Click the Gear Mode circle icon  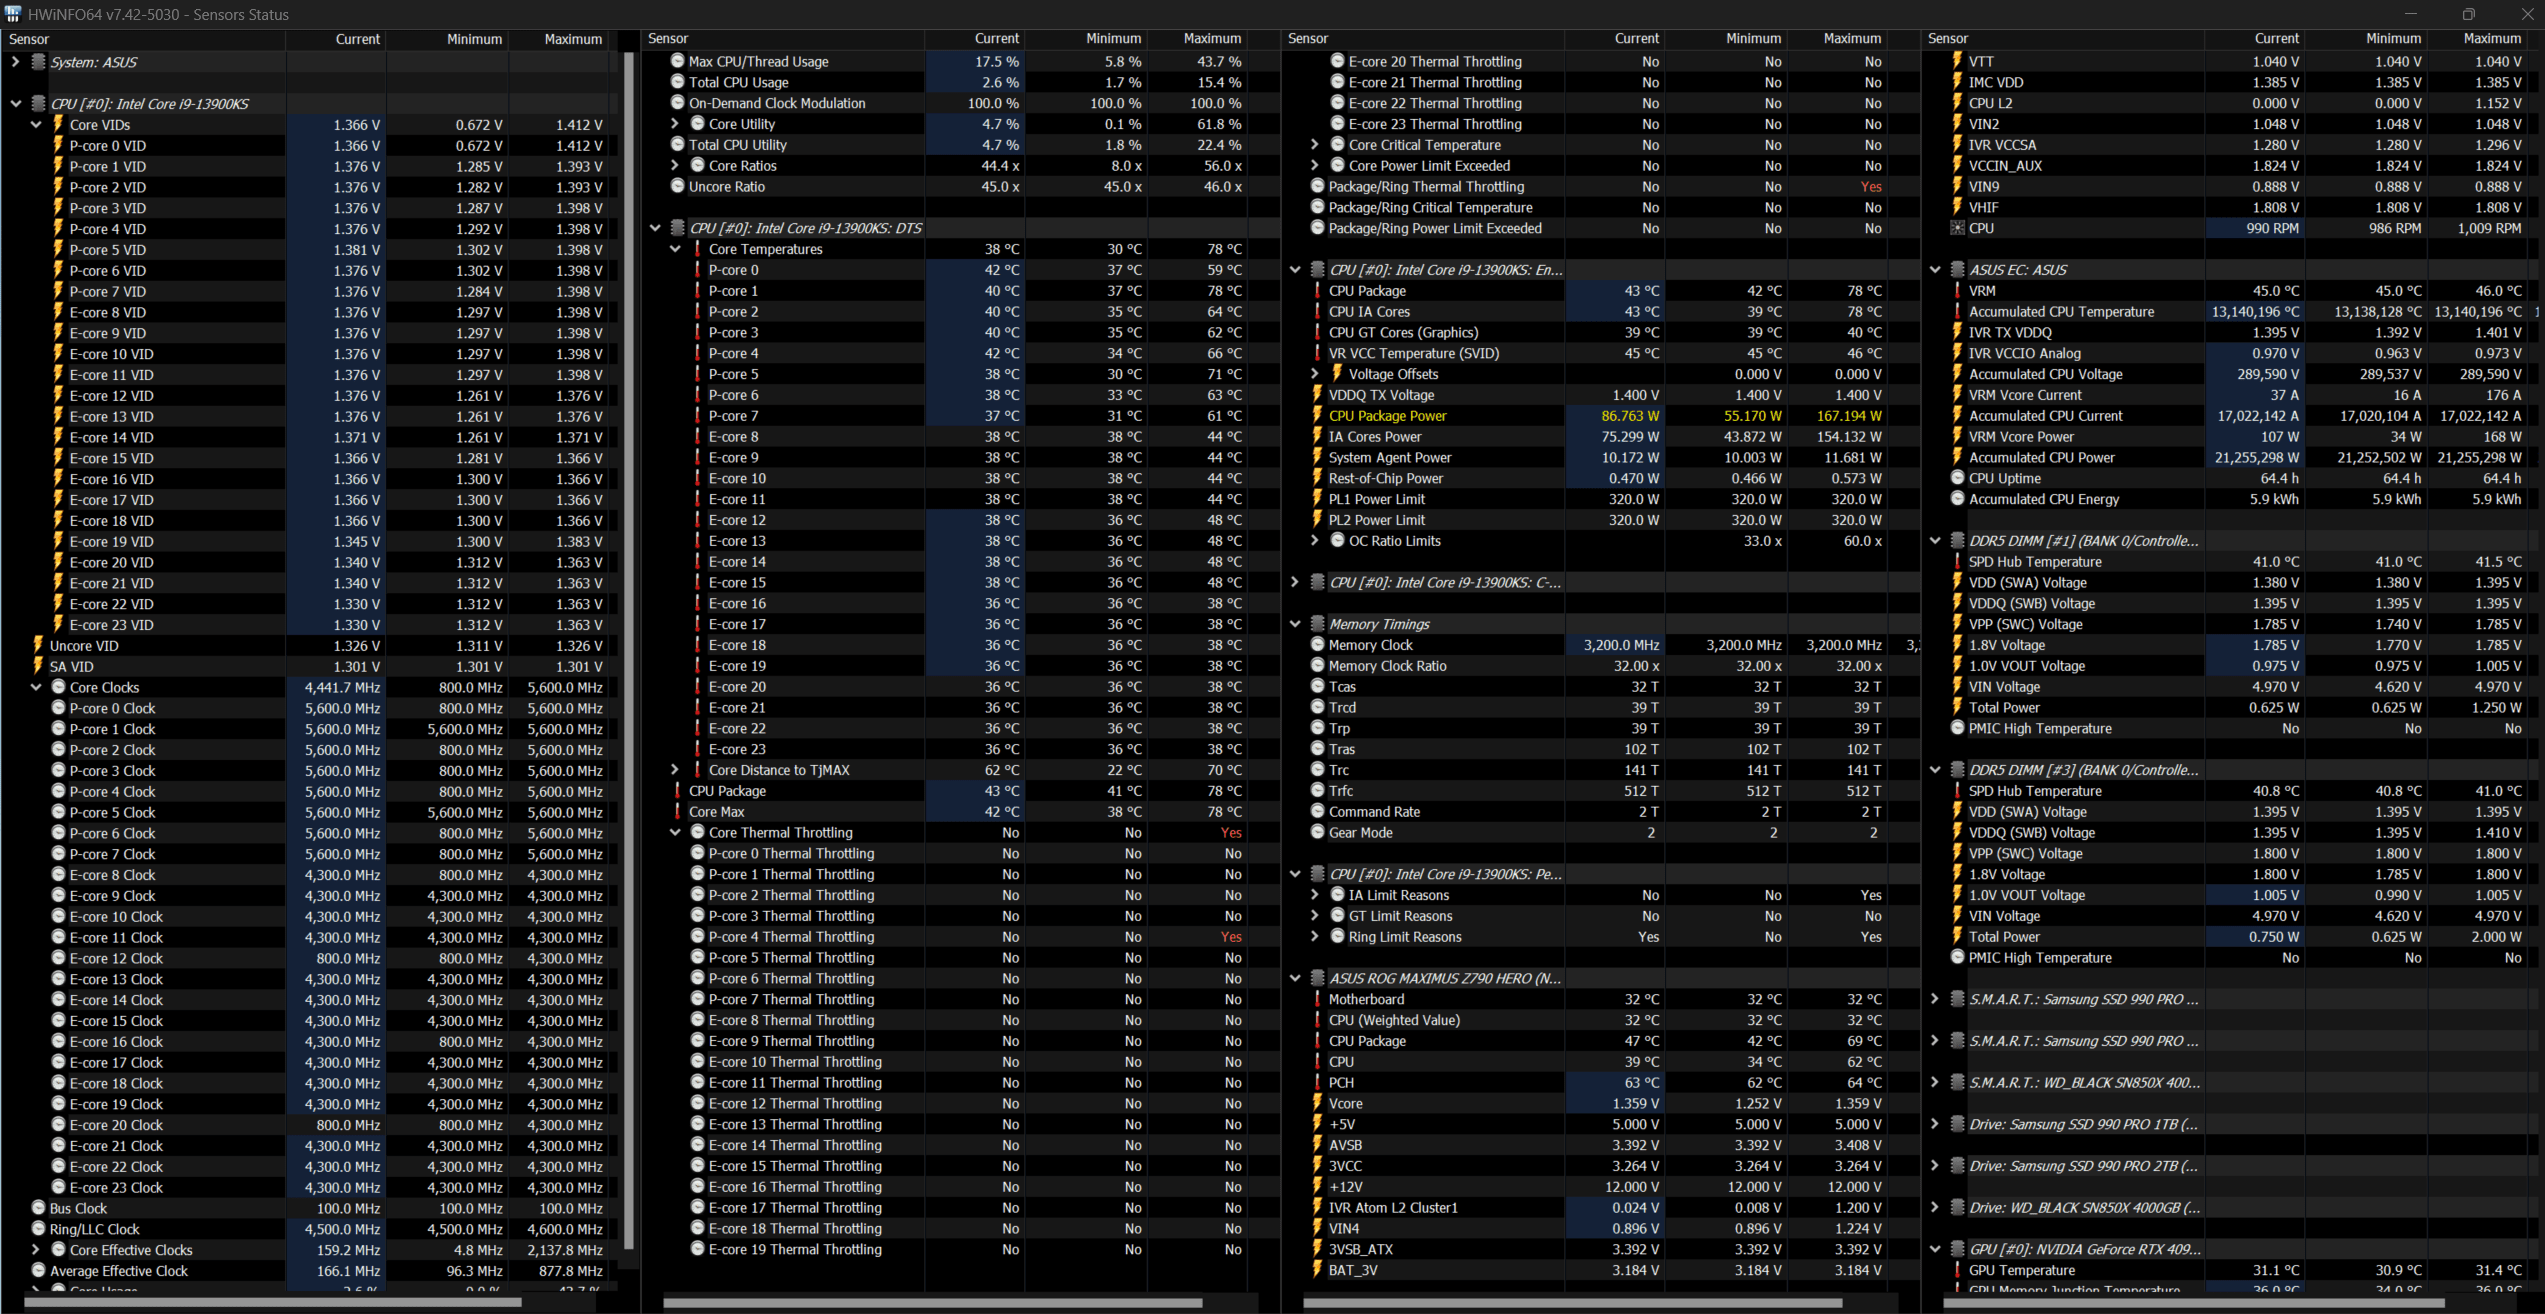[x=1317, y=833]
